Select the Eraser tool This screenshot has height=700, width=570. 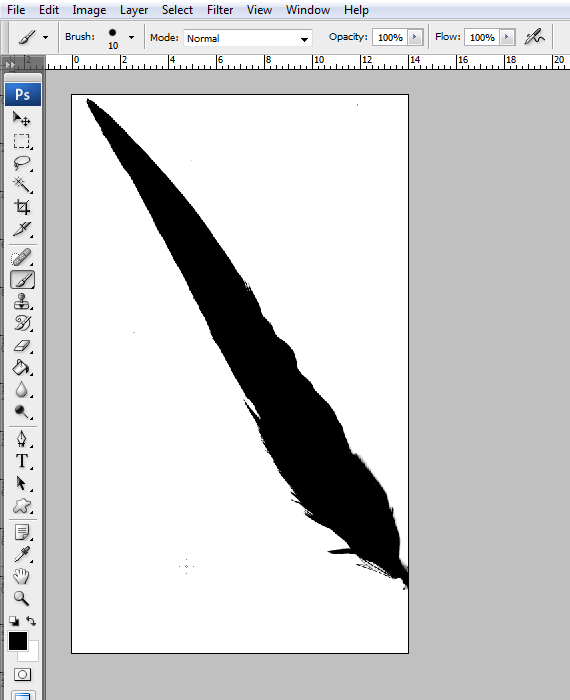point(21,346)
